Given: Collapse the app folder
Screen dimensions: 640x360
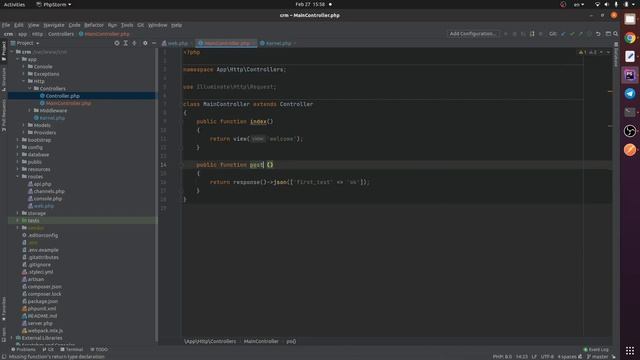Looking at the screenshot, I should coord(18,59).
